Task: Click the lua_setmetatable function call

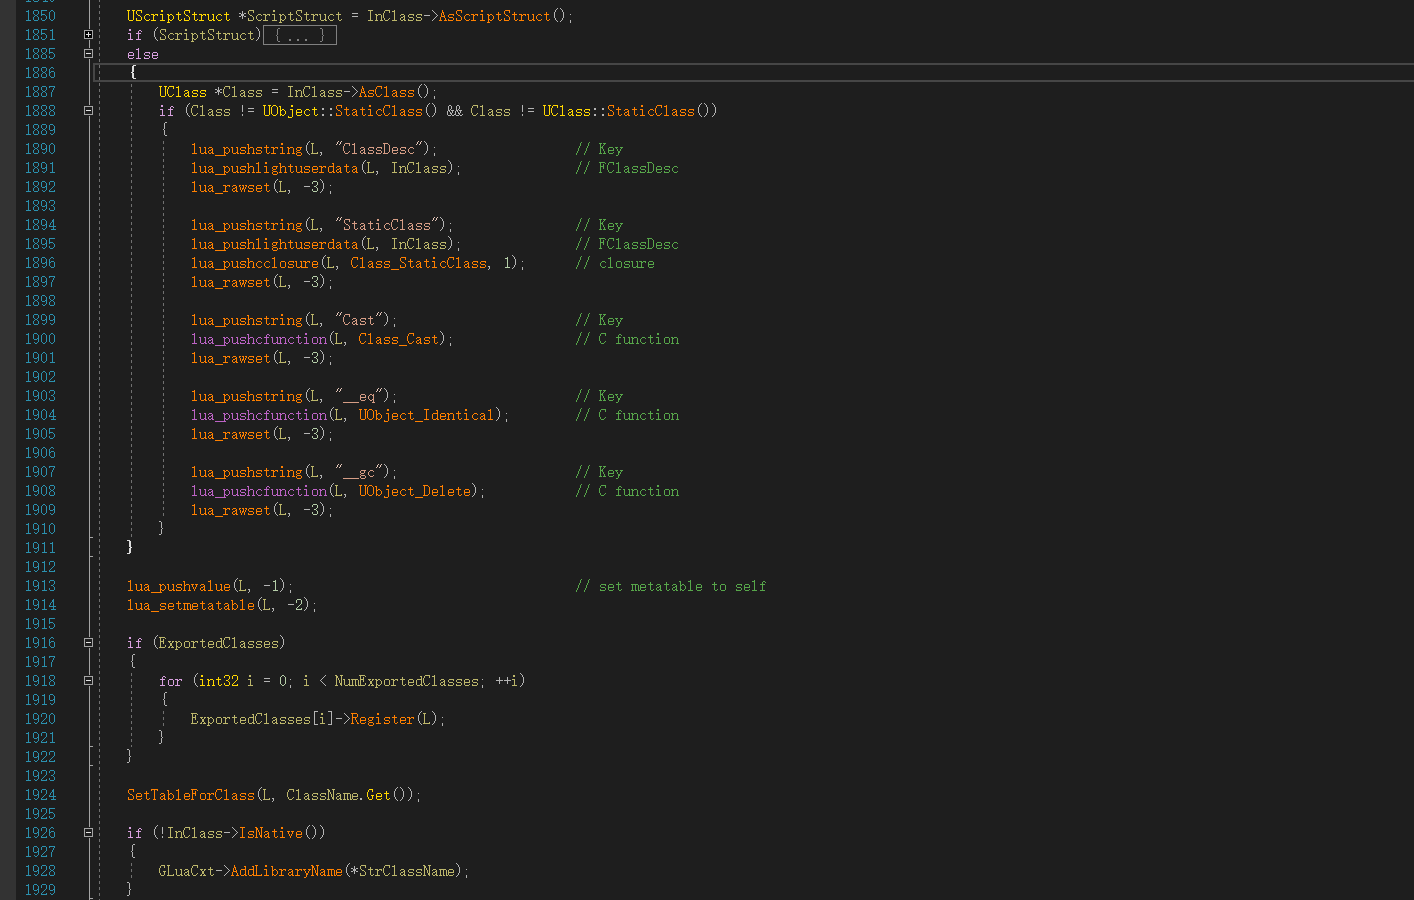Action: pos(190,605)
